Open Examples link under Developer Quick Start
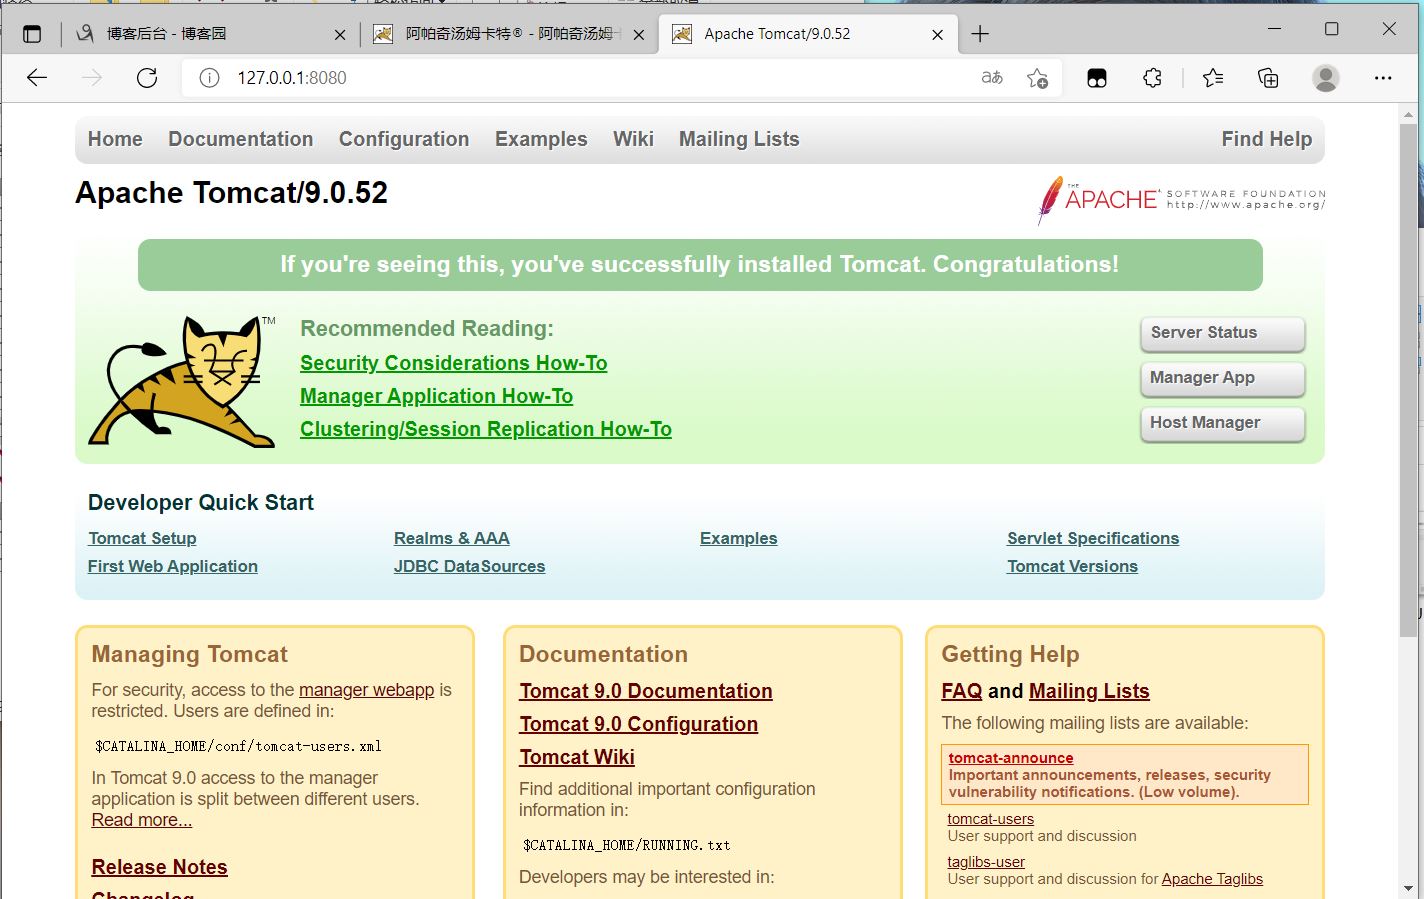Image resolution: width=1424 pixels, height=899 pixels. 739,538
